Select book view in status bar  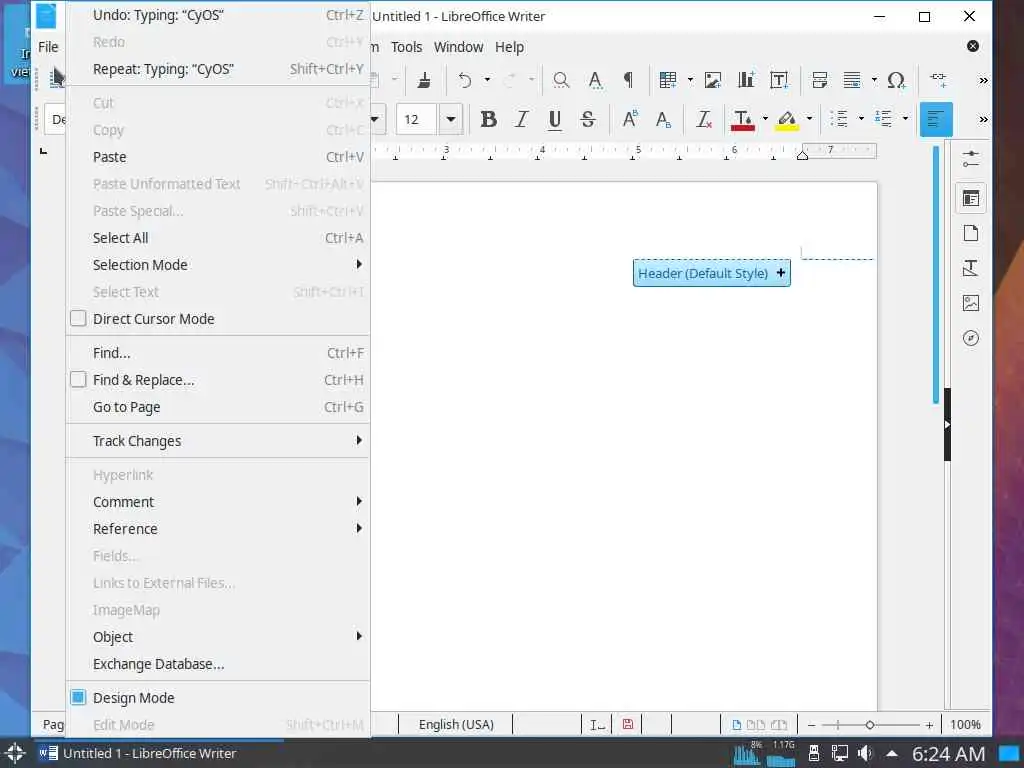(778, 724)
